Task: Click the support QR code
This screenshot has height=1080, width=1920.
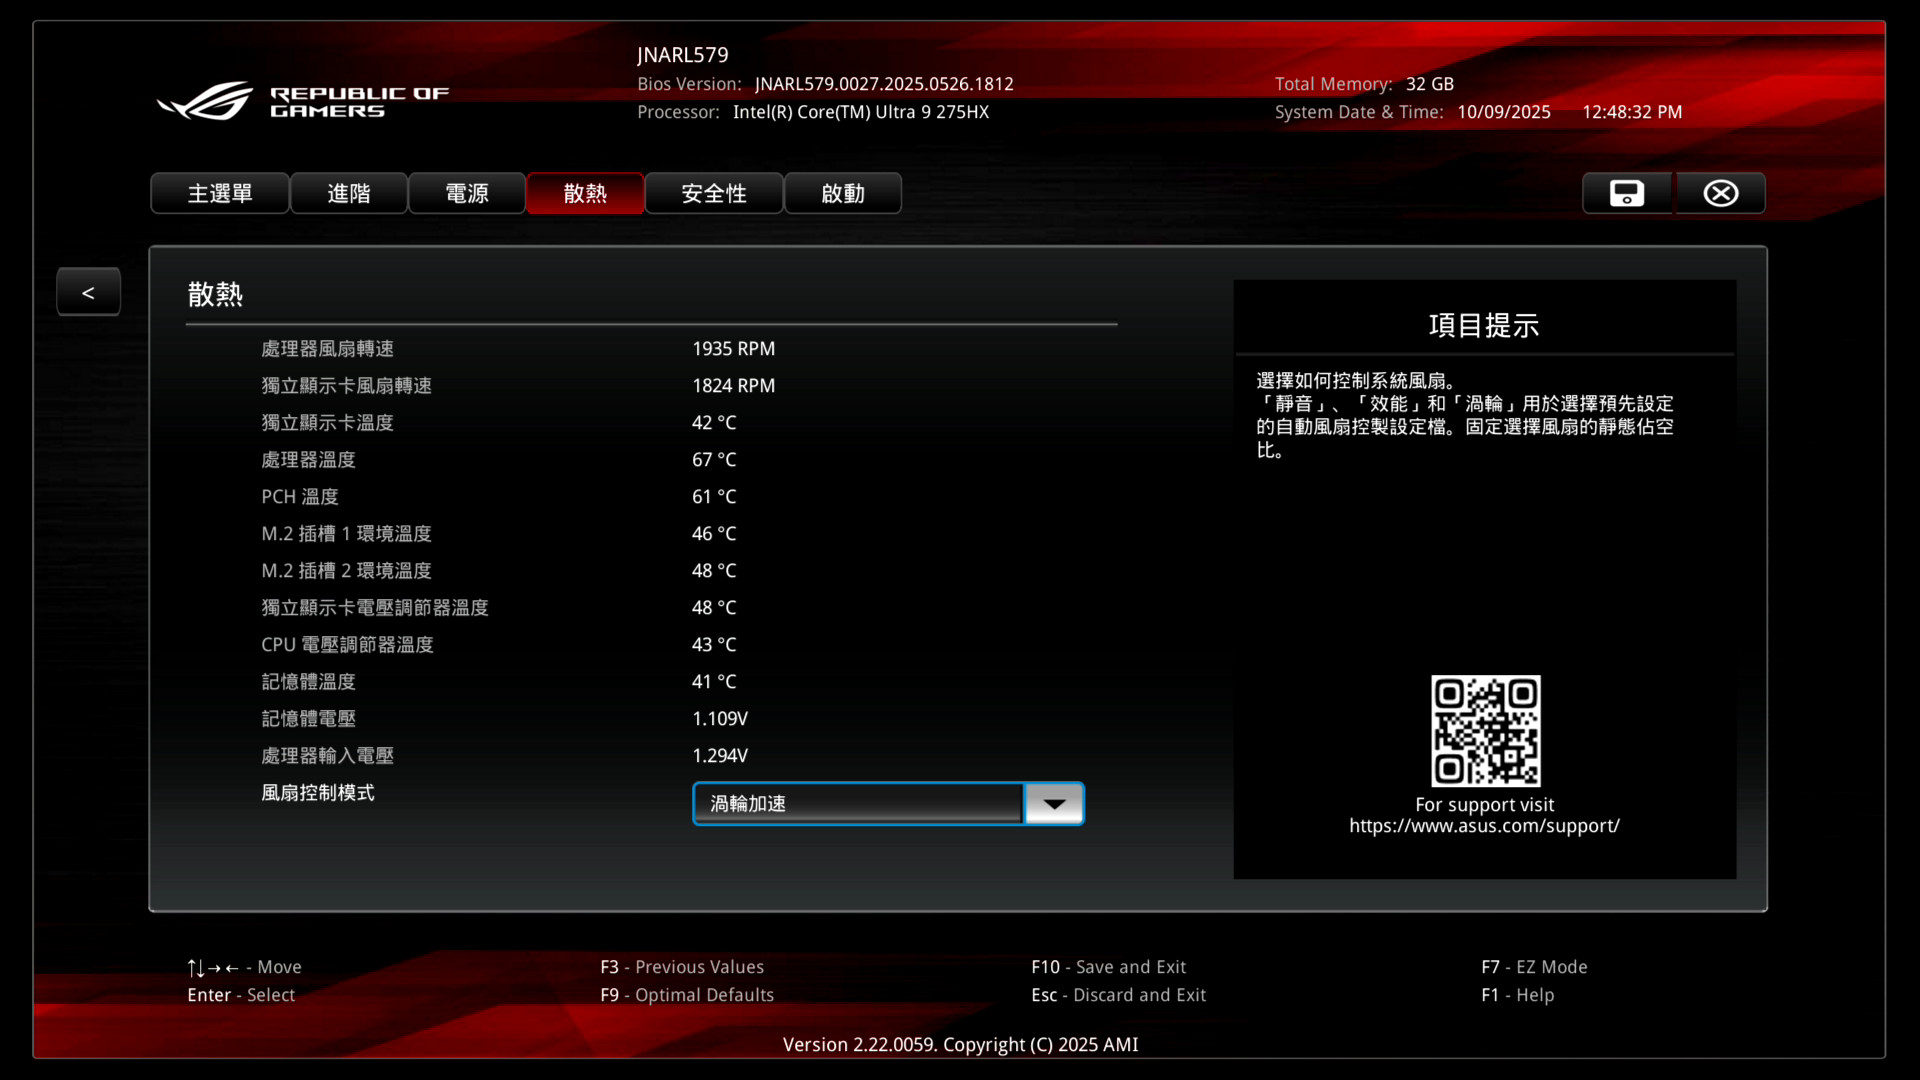Action: tap(1485, 731)
